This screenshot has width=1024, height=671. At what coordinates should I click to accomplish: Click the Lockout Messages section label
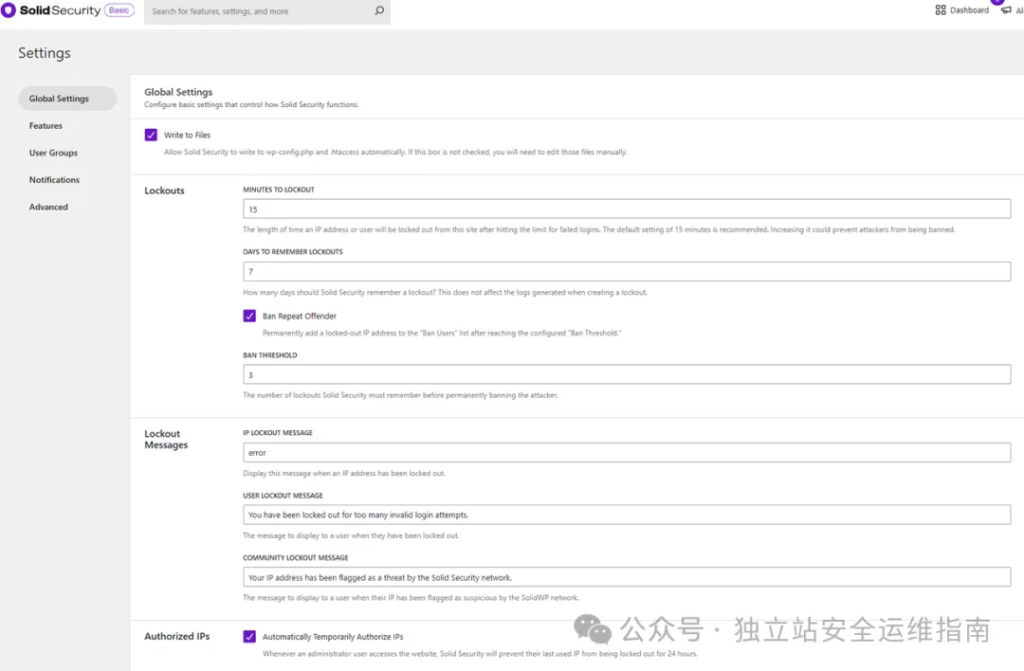166,439
